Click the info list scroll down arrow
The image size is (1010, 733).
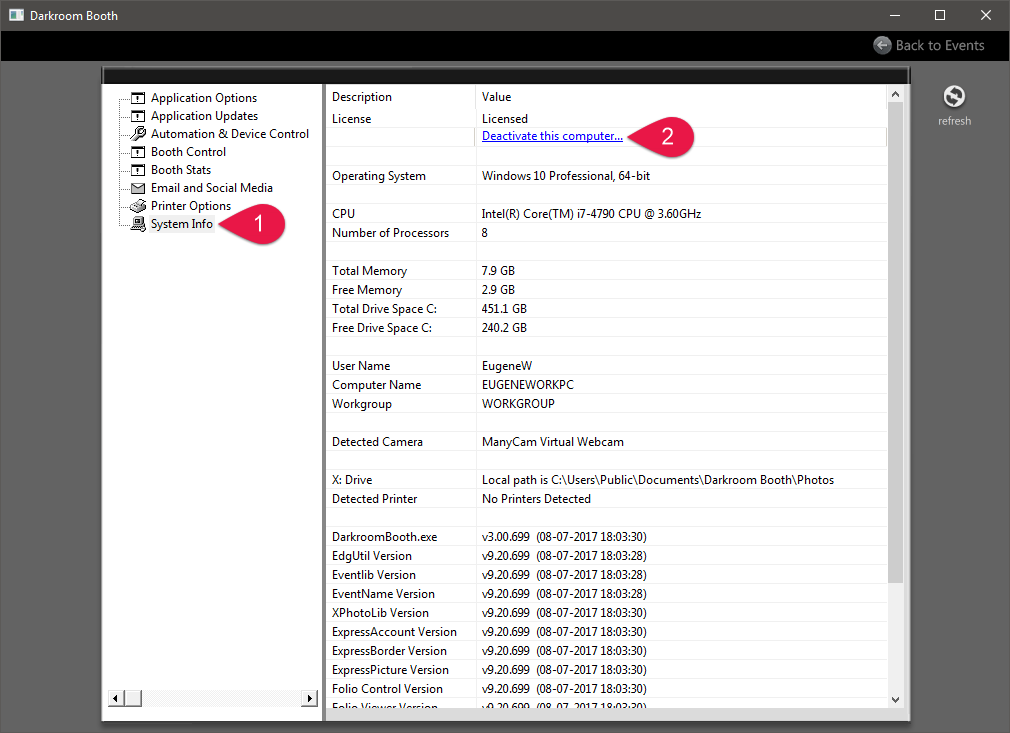pos(895,700)
